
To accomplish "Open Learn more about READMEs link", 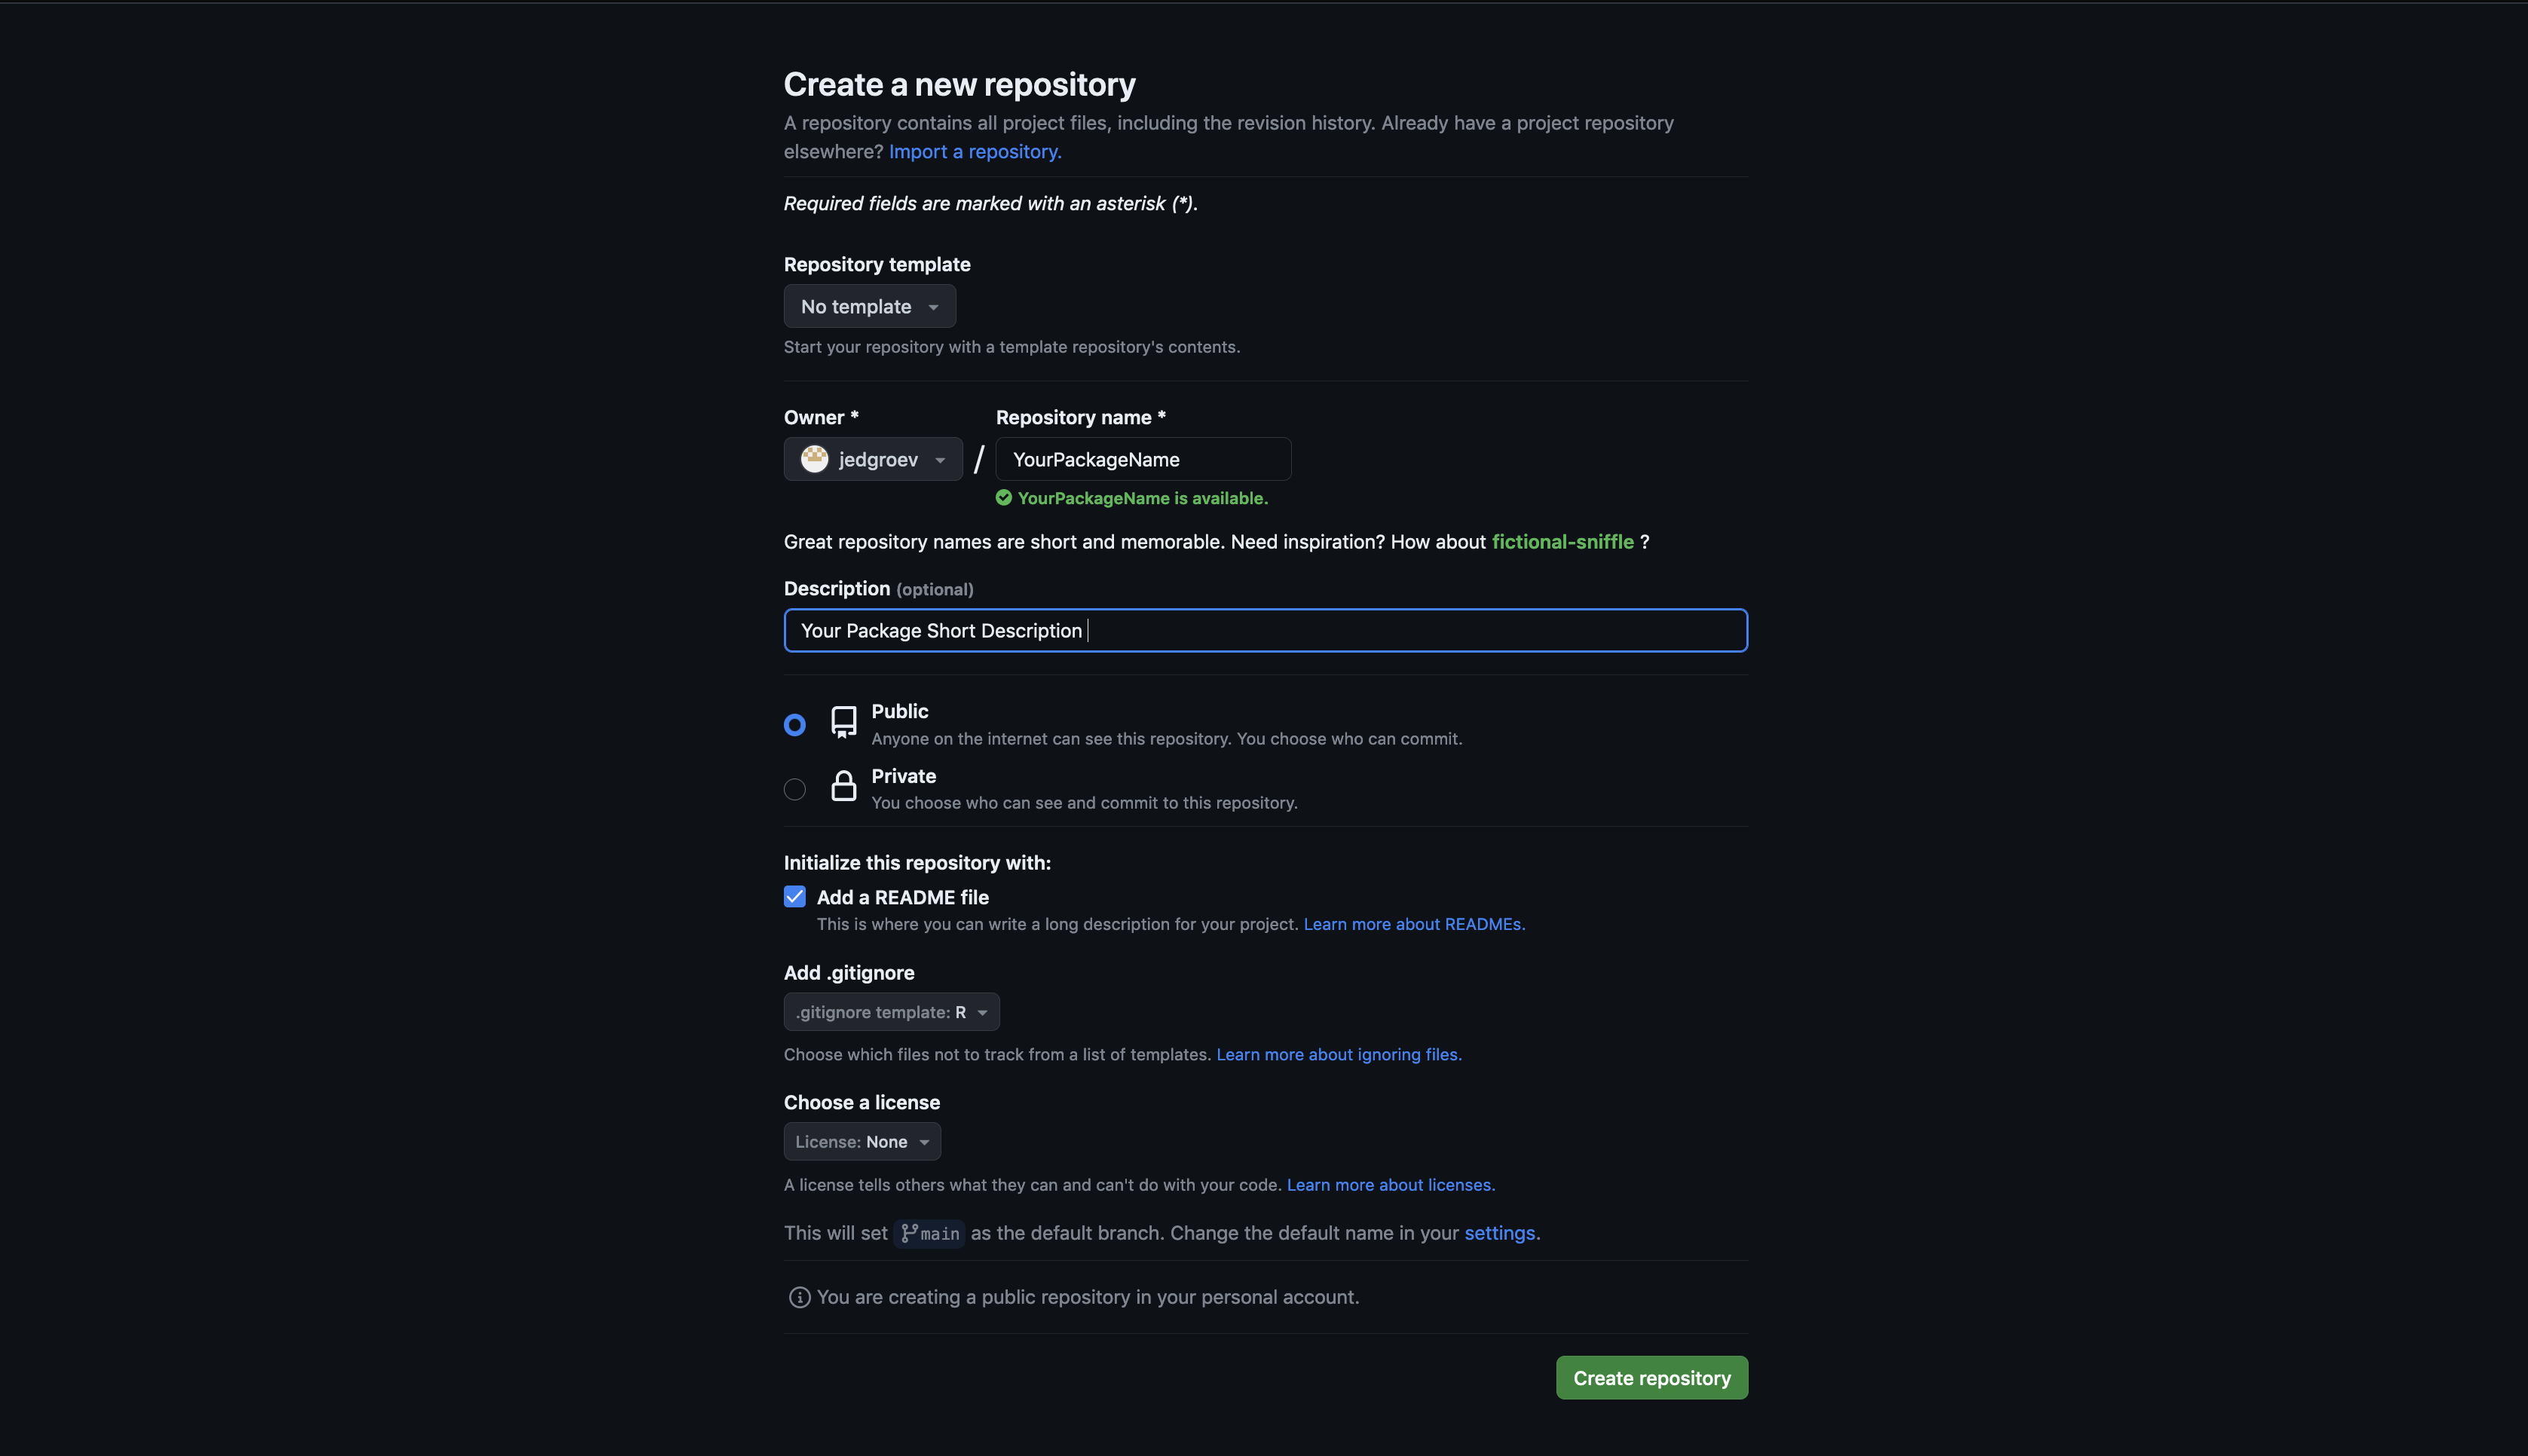I will [x=1414, y=924].
